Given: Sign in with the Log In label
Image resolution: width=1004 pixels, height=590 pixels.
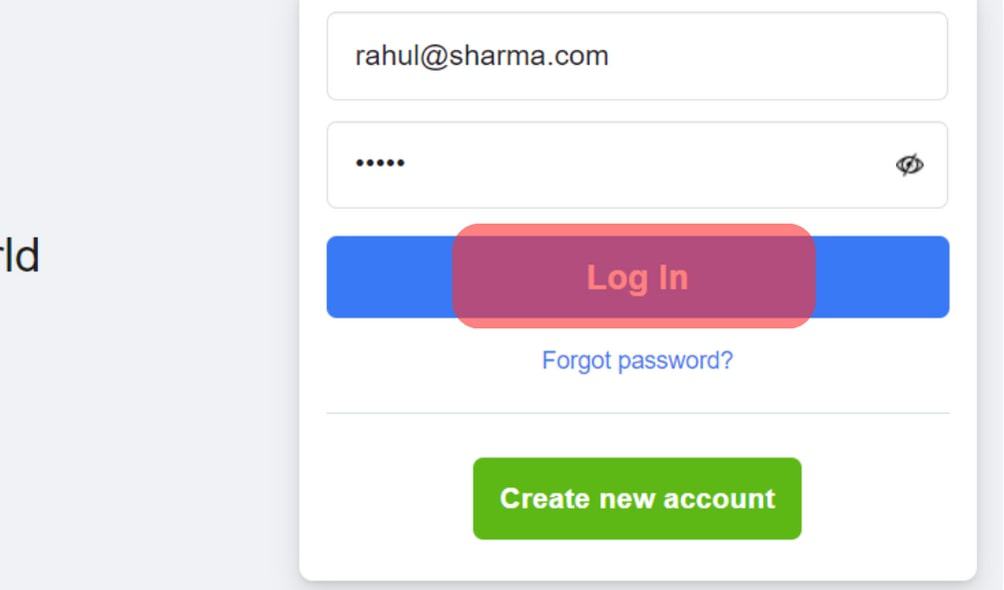Looking at the screenshot, I should point(638,278).
